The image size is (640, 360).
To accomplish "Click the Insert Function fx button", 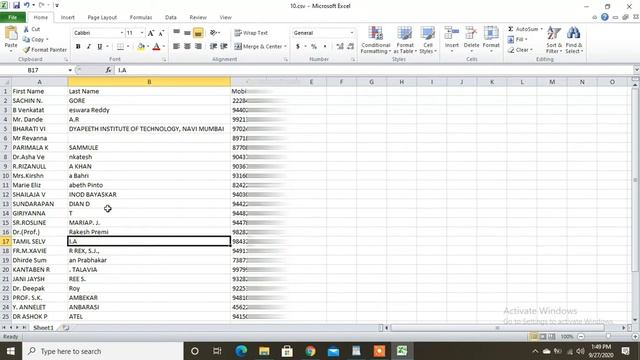I will [108, 70].
